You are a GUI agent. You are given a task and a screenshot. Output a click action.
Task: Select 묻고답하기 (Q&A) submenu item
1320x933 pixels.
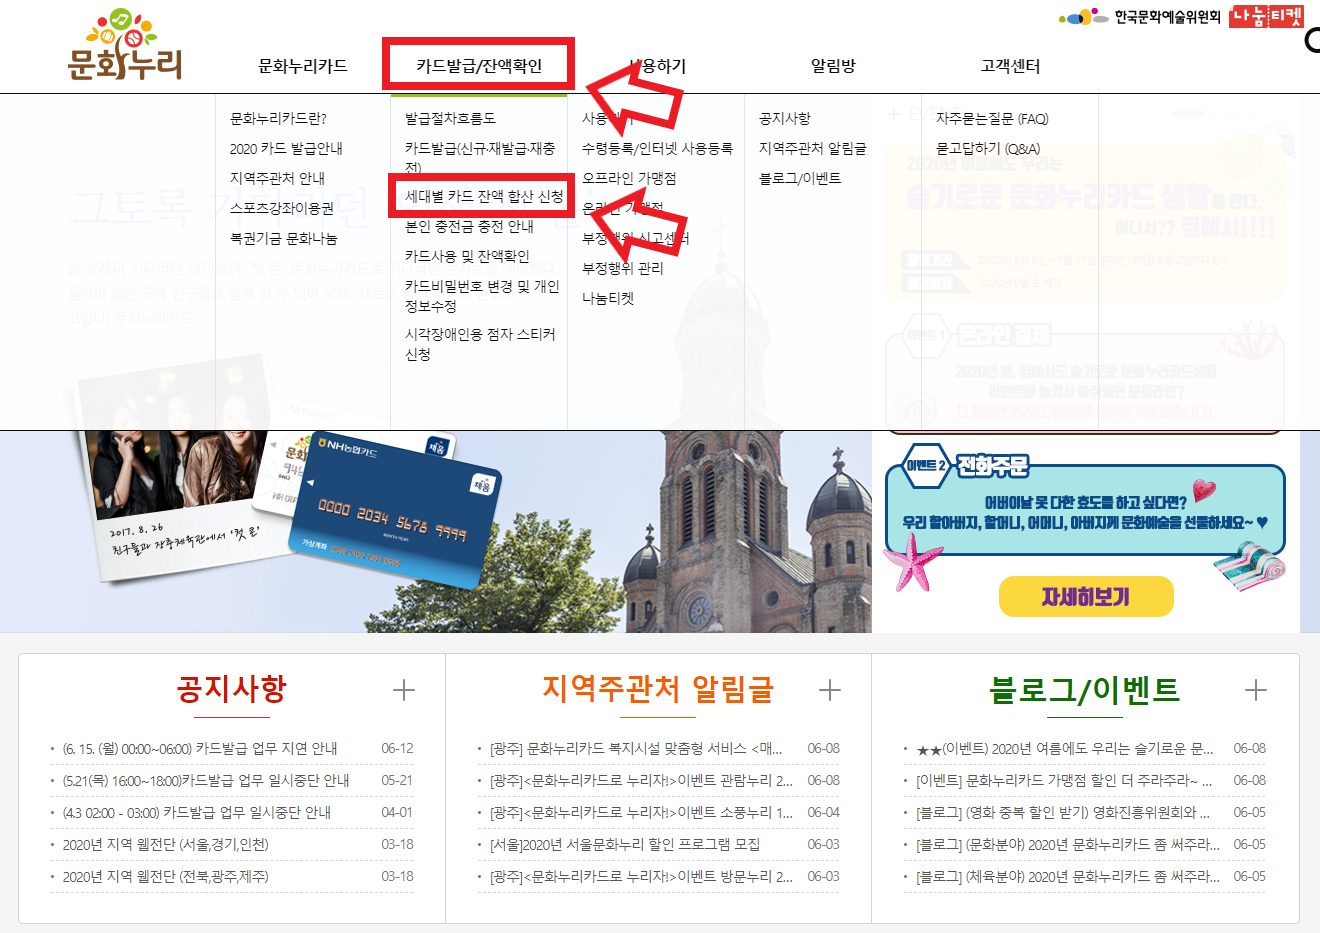pos(988,148)
